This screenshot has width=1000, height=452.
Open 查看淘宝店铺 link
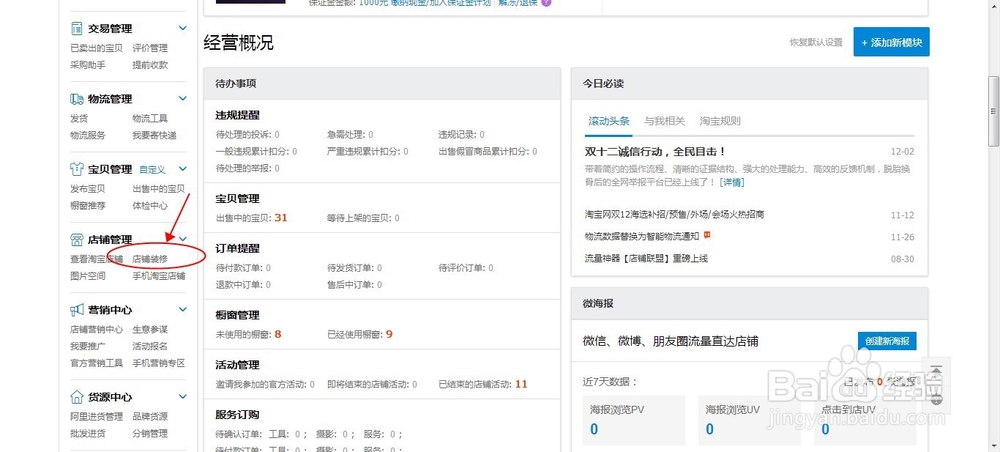click(x=96, y=259)
